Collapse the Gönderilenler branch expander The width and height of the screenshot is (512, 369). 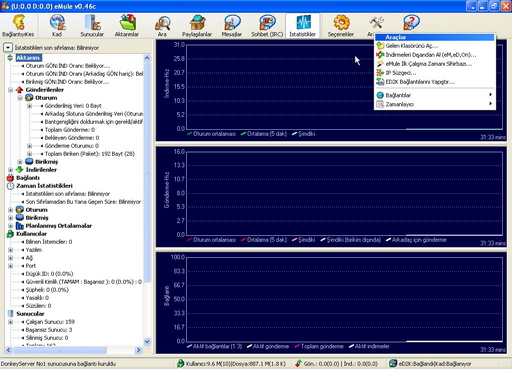[x=10, y=90]
